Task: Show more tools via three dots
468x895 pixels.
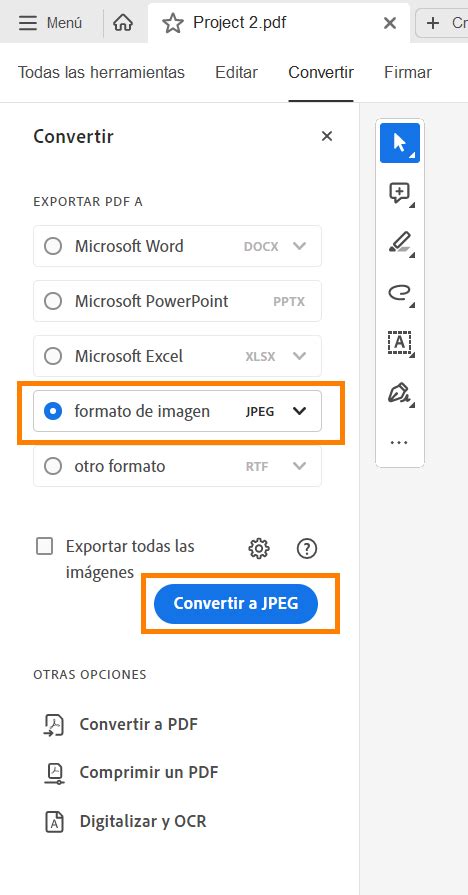Action: pos(400,442)
